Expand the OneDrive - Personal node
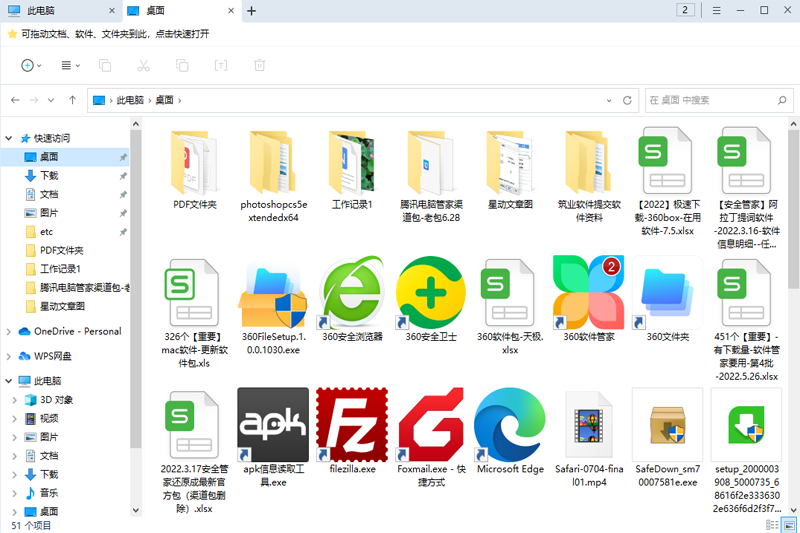Image resolution: width=800 pixels, height=533 pixels. [10, 331]
